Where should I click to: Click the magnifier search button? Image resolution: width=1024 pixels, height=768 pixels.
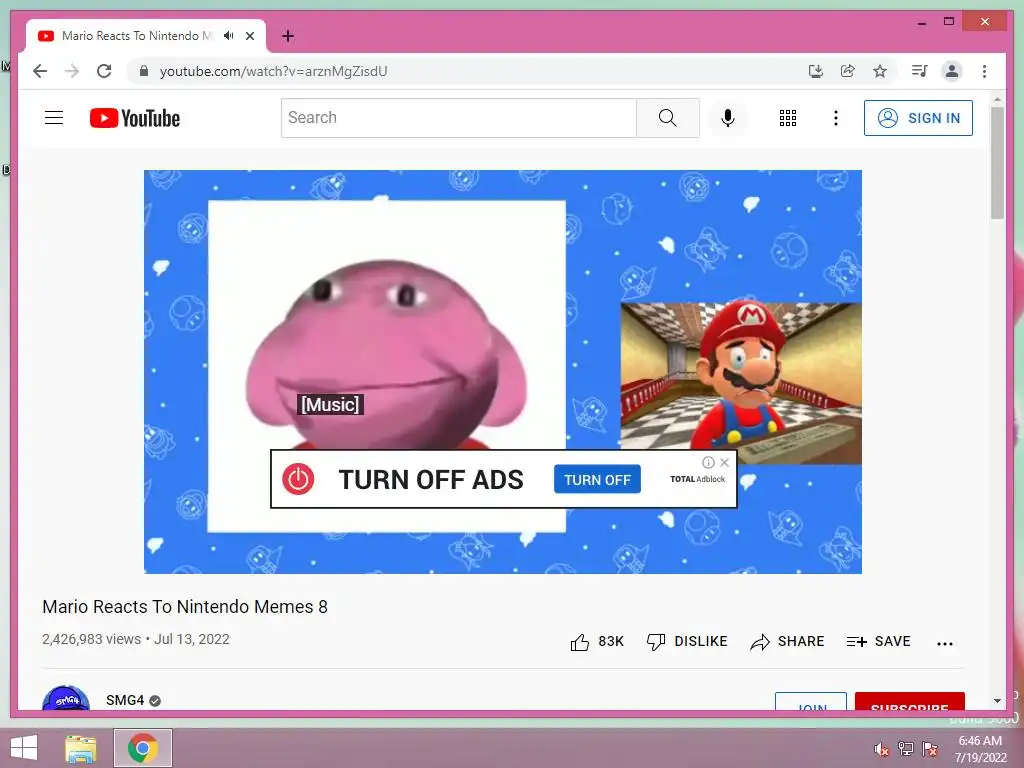click(667, 118)
